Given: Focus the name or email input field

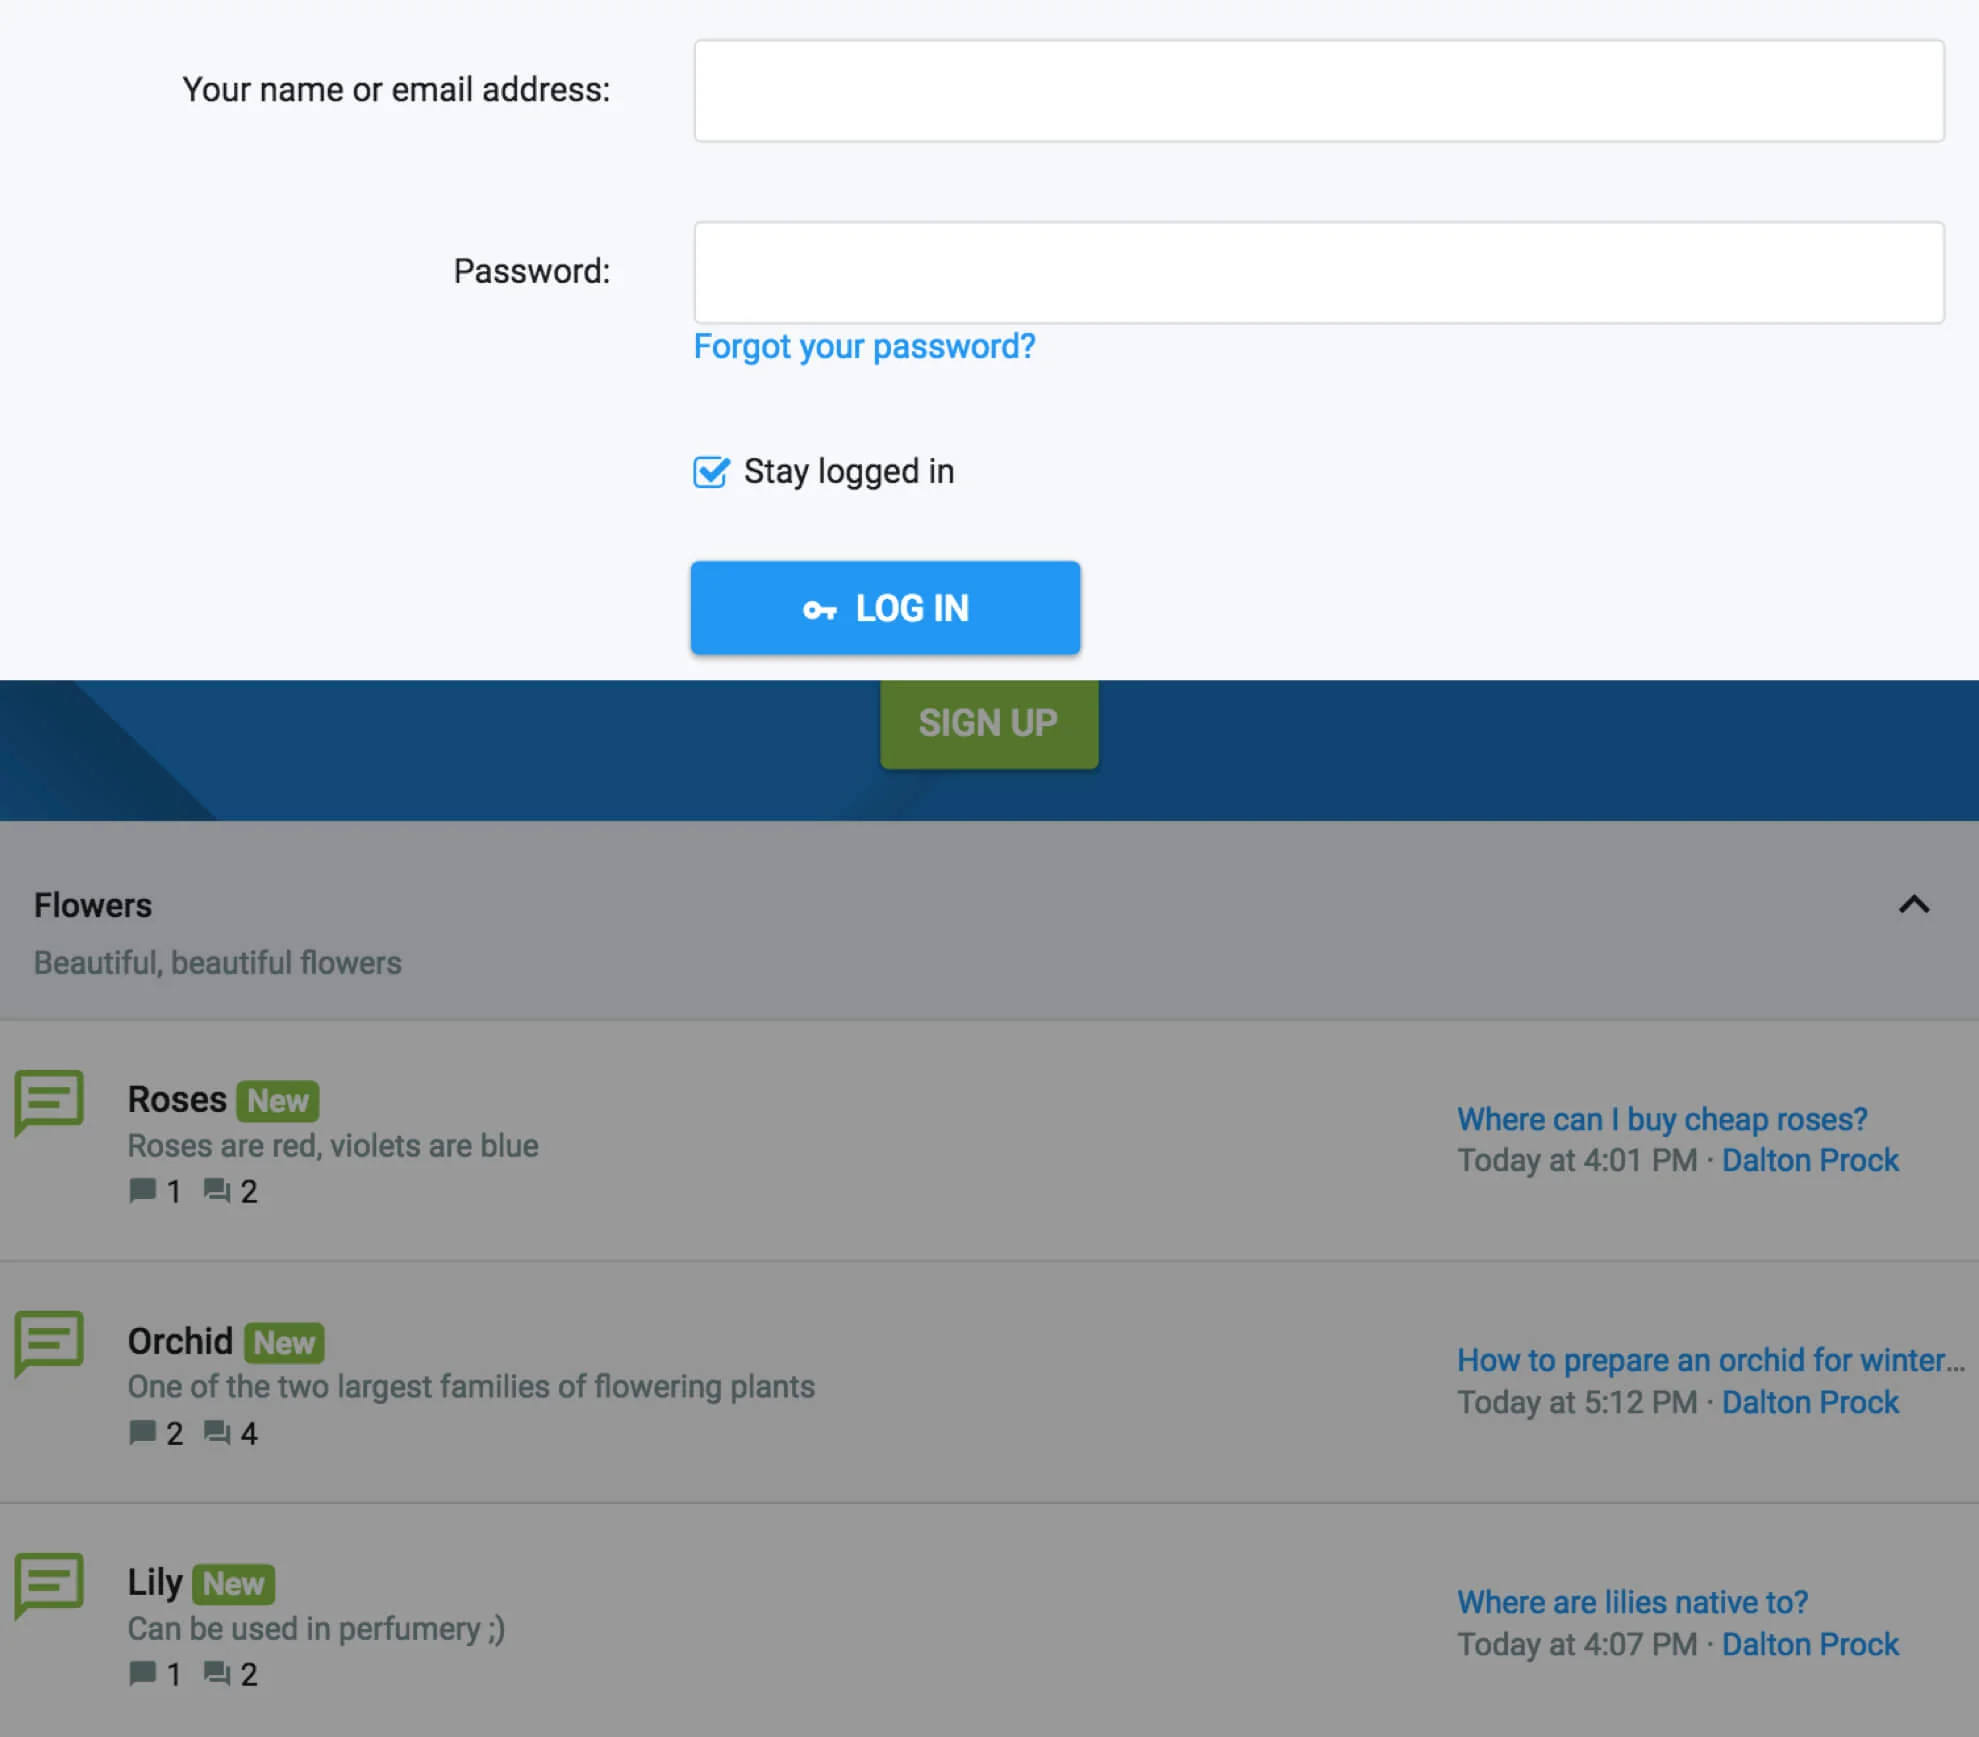Looking at the screenshot, I should [1318, 91].
